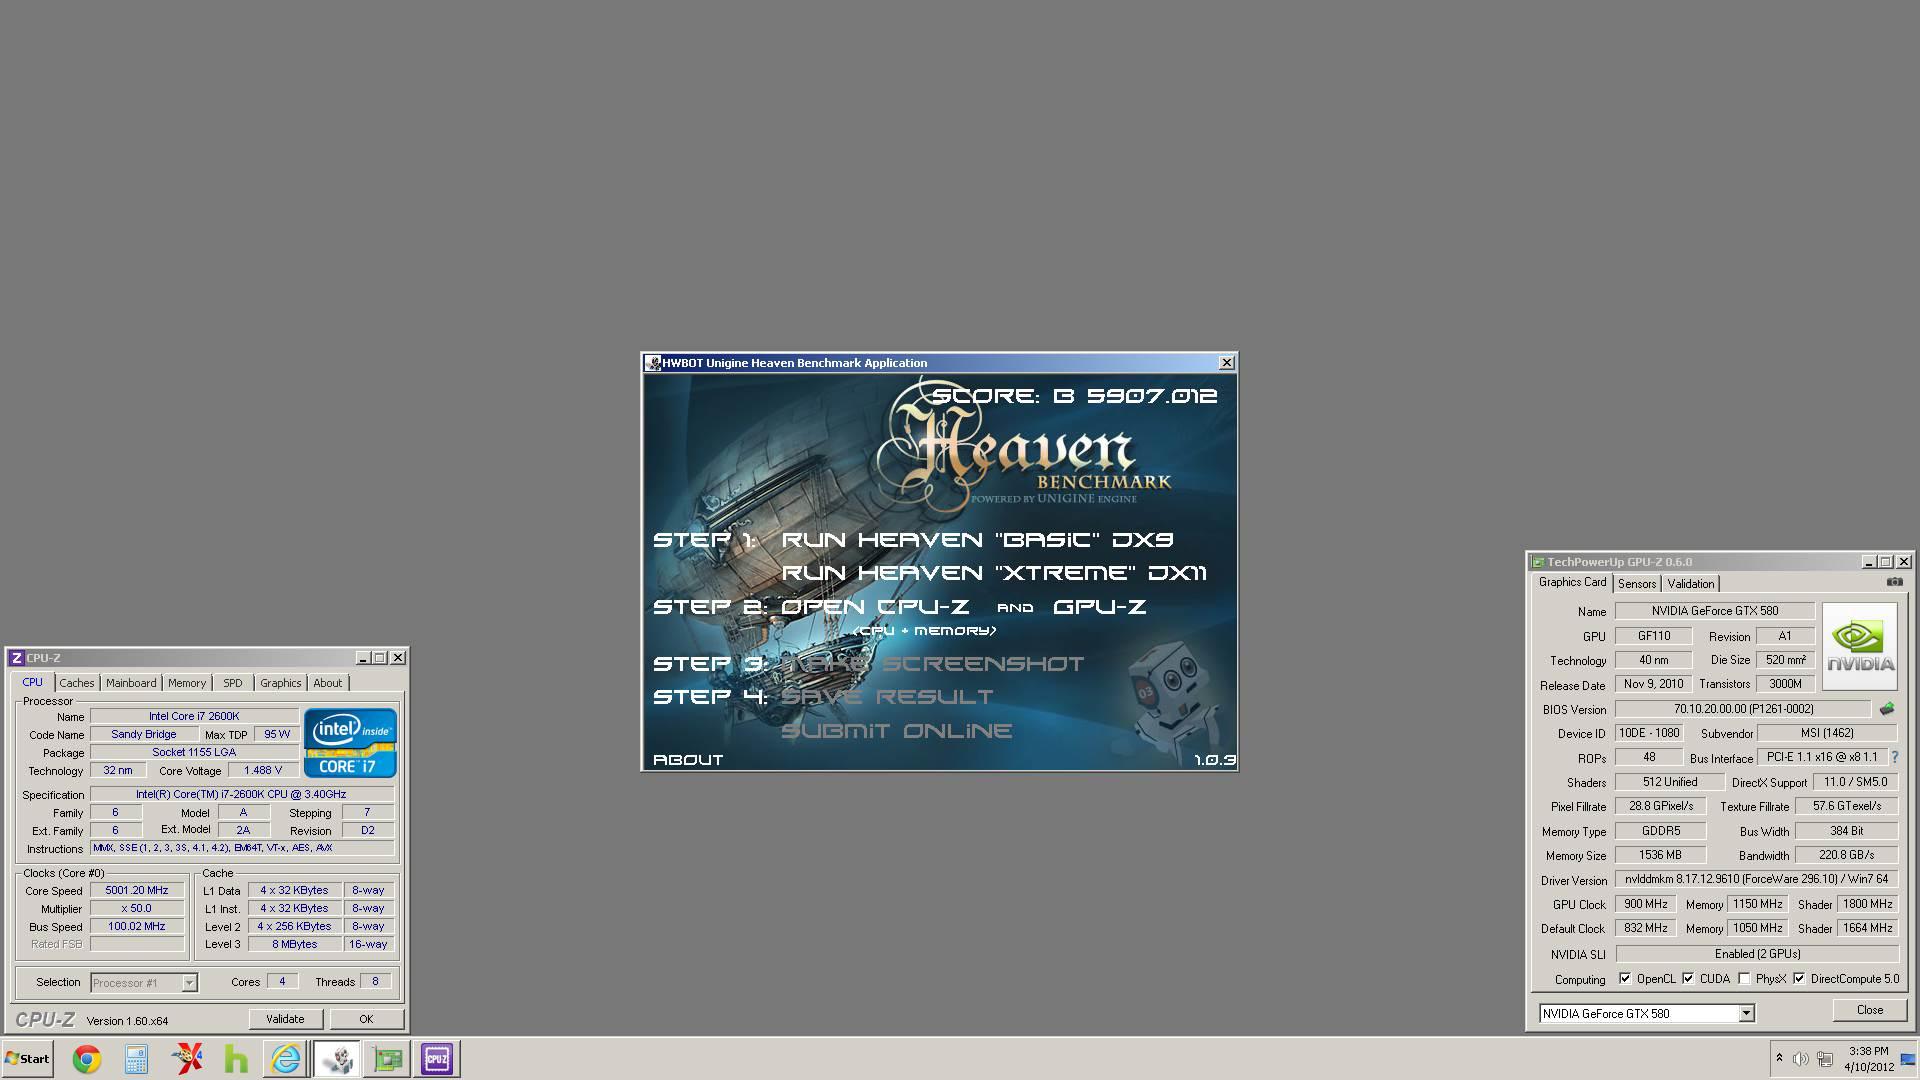
Task: Click the GPU-Z link in Step 2
Action: [x=1099, y=607]
